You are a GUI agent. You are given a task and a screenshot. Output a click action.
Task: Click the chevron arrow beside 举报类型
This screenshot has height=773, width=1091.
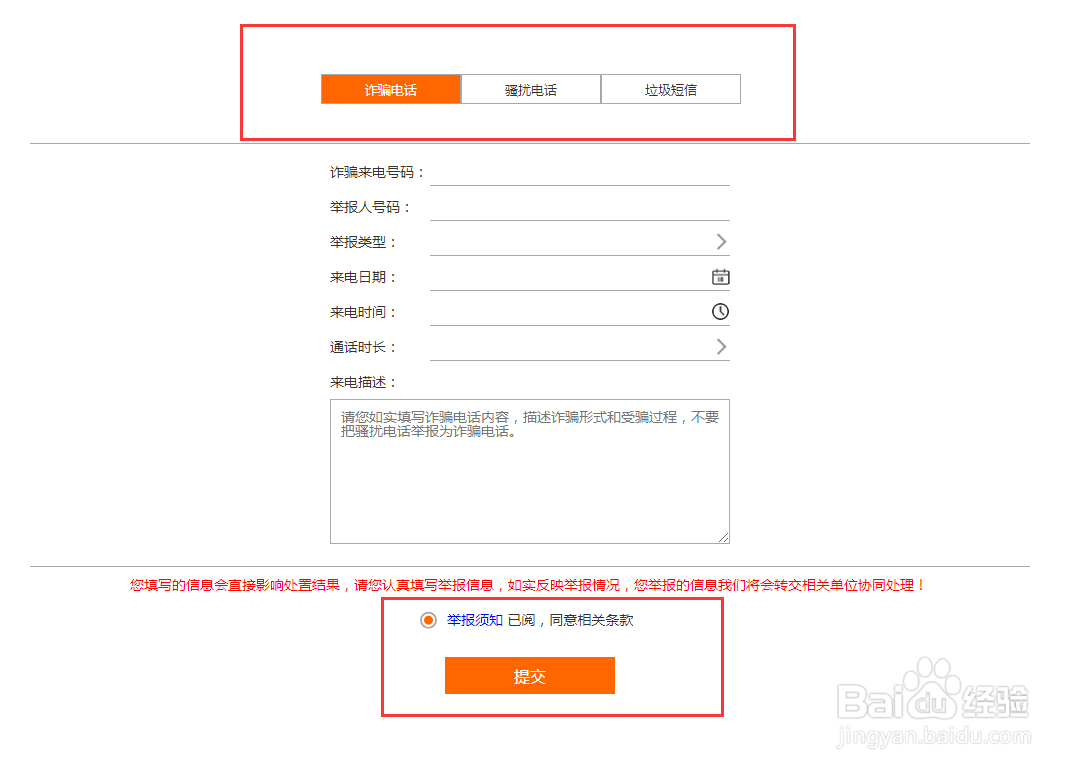[x=719, y=241]
